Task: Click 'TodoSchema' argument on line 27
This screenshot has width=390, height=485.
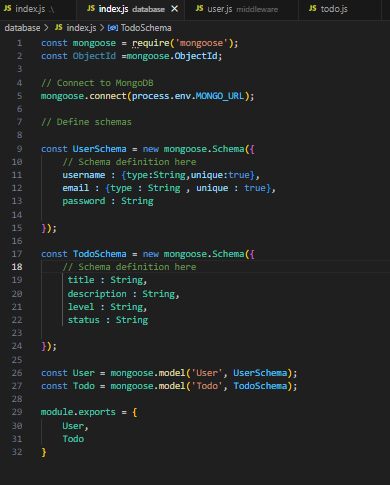Action: (x=260, y=386)
